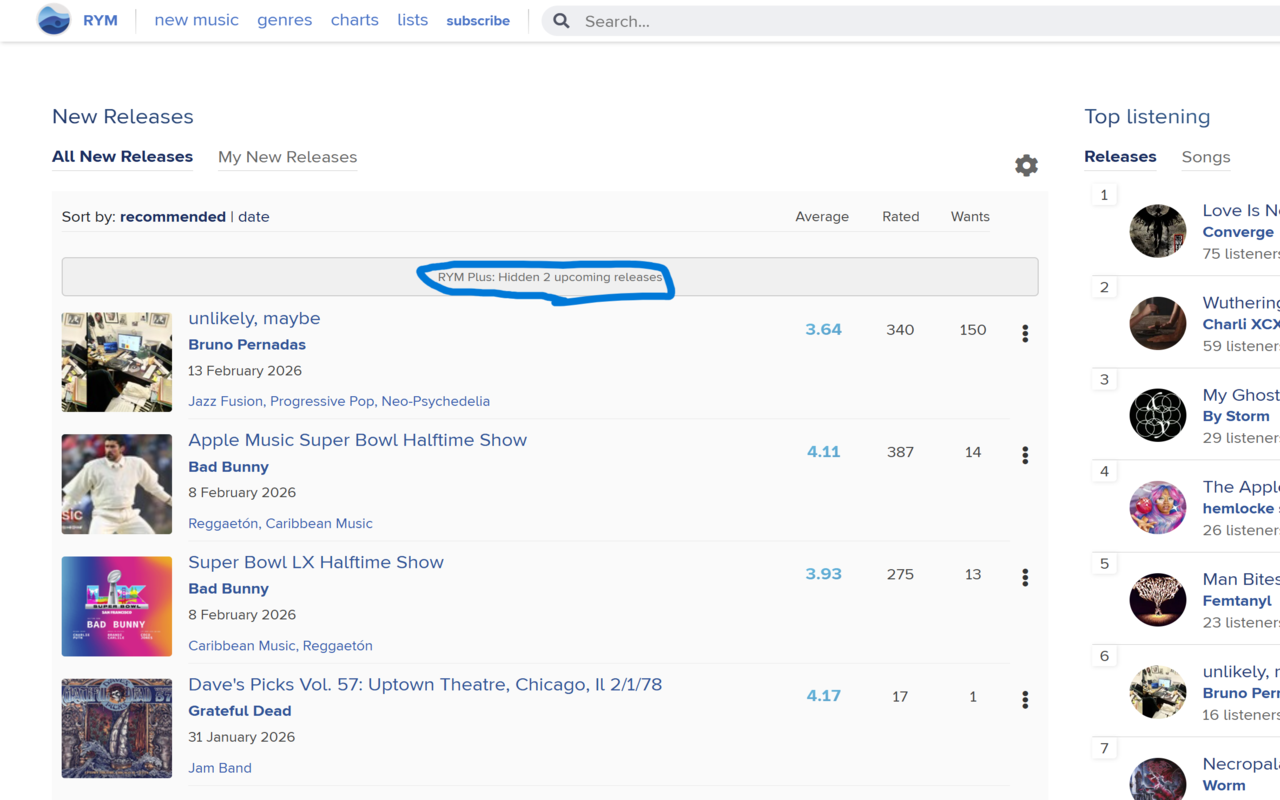This screenshot has height=800, width=1280.
Task: Go to Femtanyl artist page
Action: click(1237, 601)
